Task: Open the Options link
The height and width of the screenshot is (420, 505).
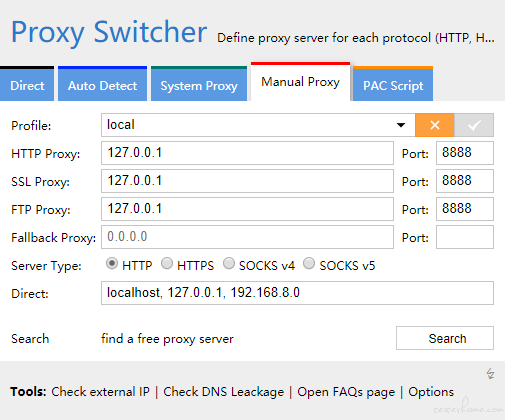Action: coord(431,392)
